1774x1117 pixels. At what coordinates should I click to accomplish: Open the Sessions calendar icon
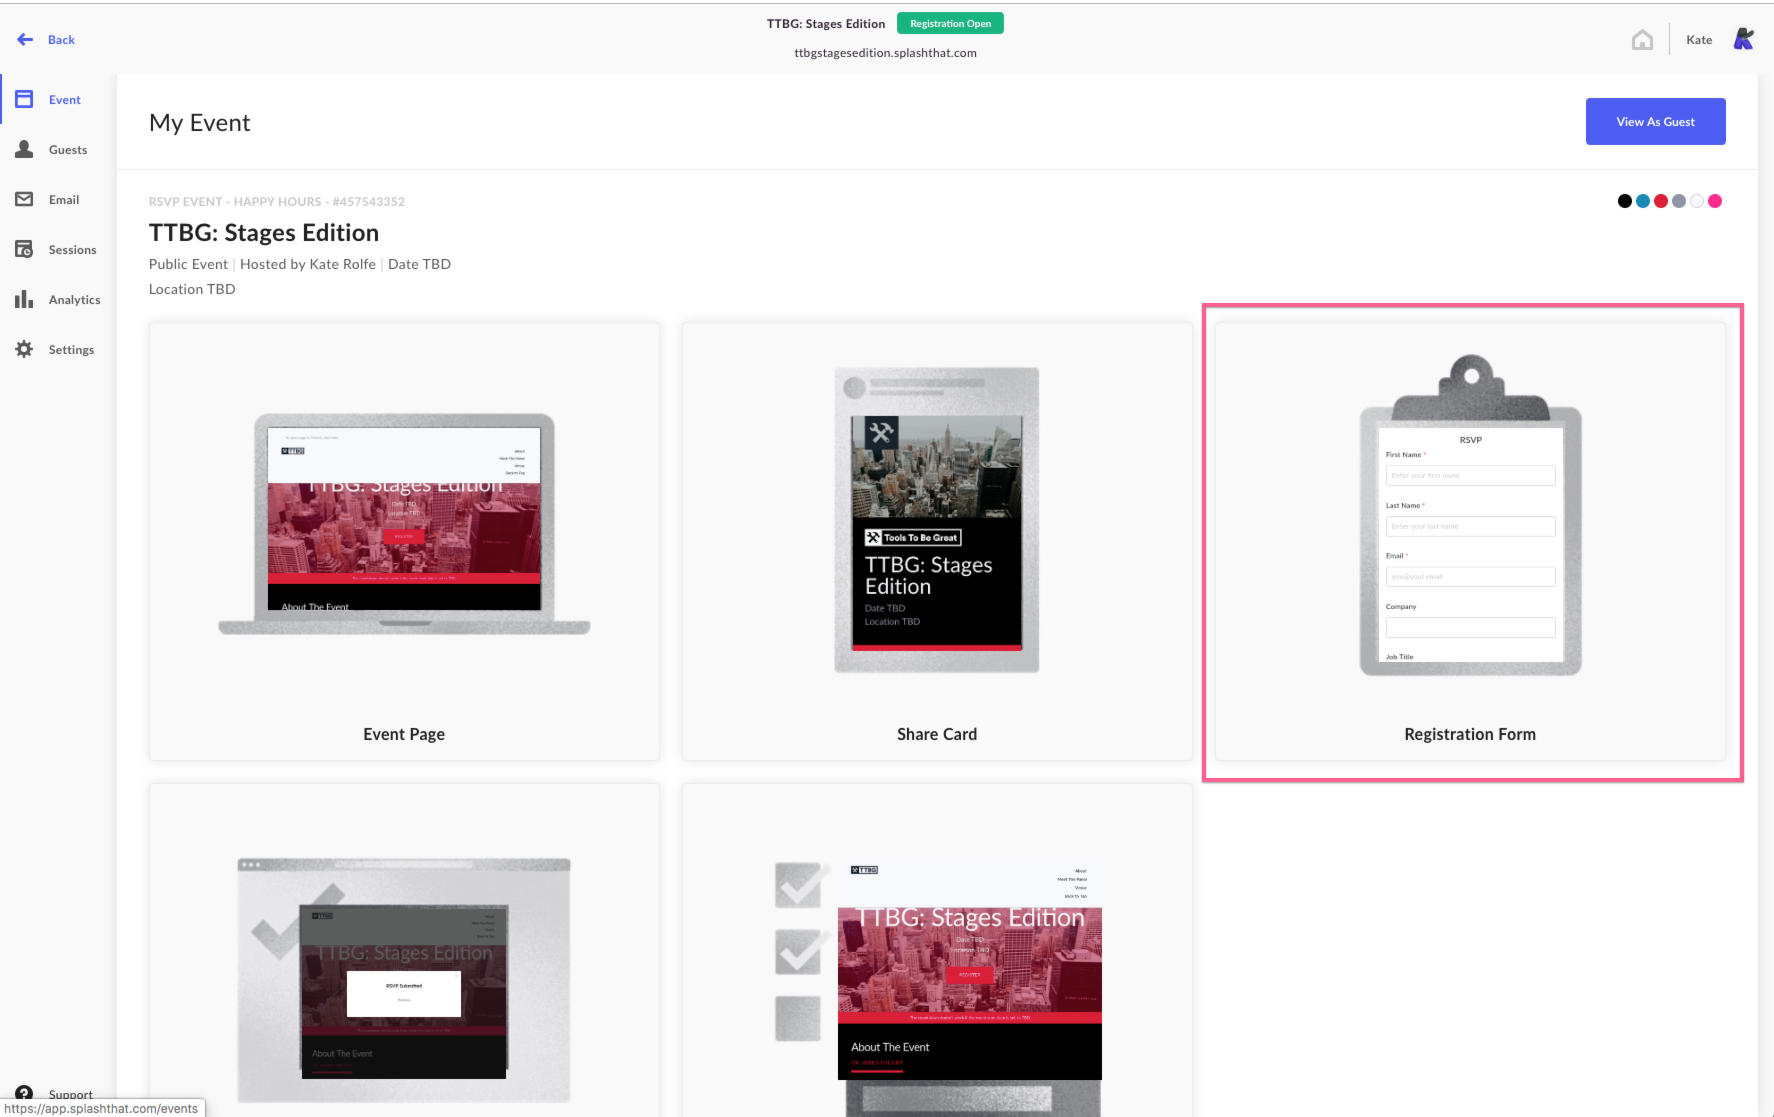[x=24, y=249]
